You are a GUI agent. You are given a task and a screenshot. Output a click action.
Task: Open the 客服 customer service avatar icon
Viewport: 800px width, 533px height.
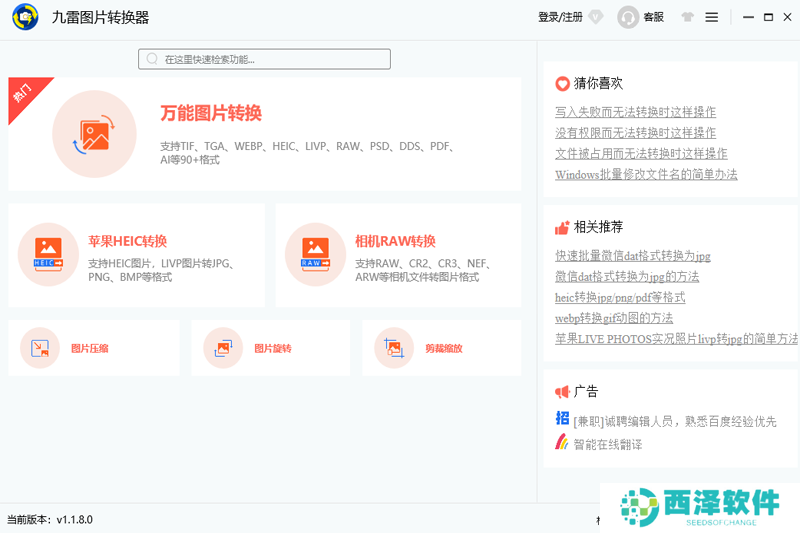coord(628,17)
